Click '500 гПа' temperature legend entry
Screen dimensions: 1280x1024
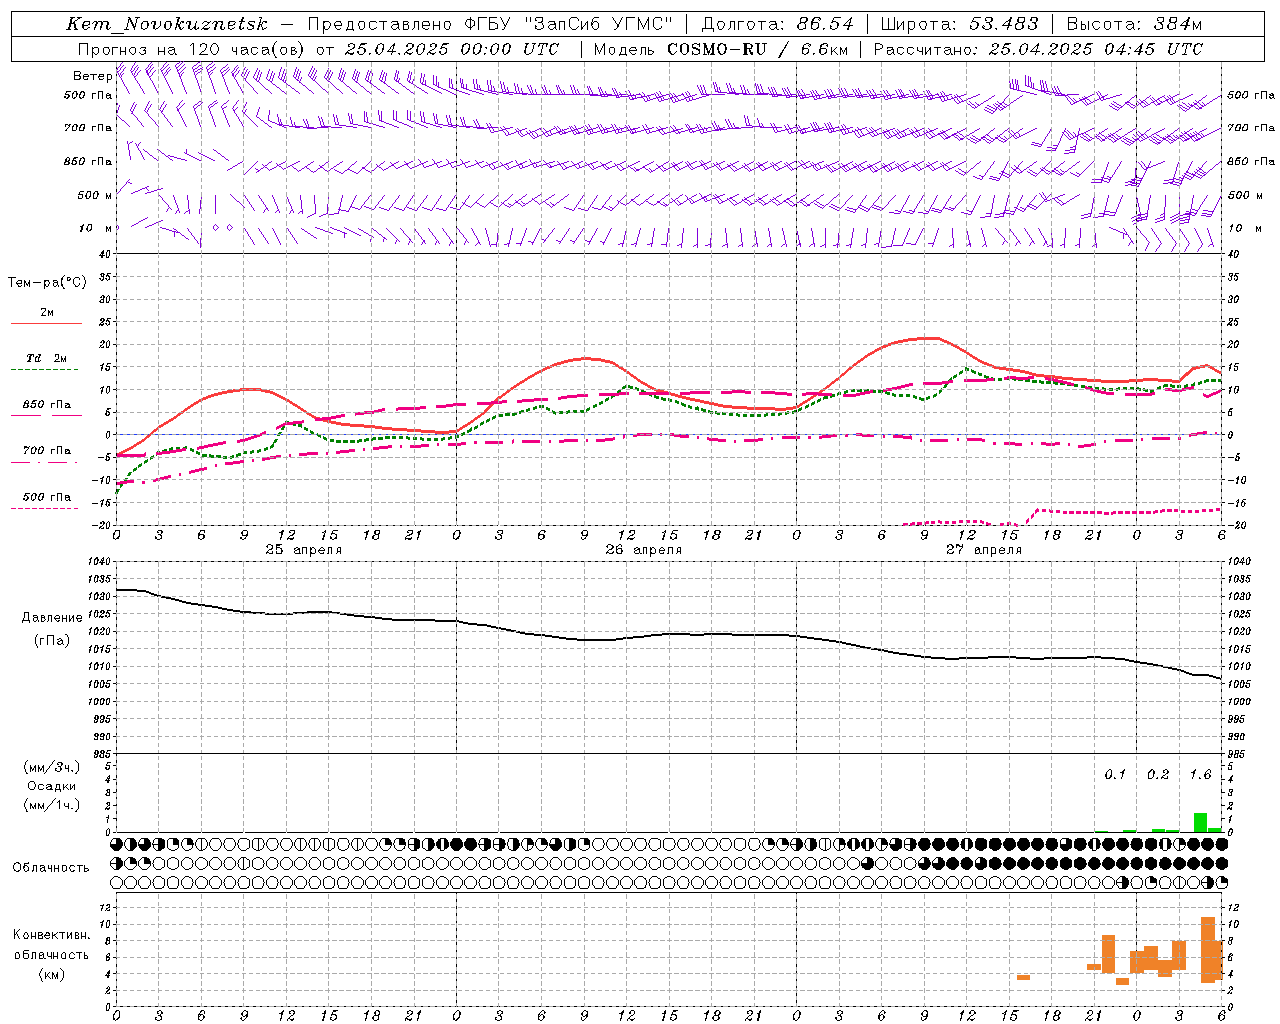[x=47, y=497]
